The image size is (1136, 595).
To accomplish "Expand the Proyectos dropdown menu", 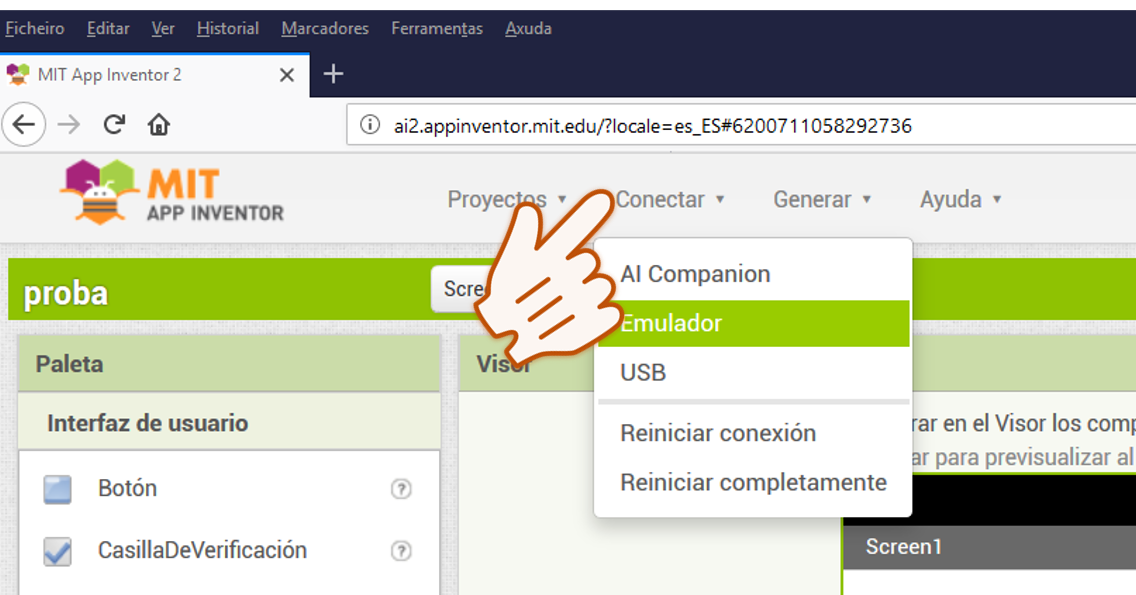I will coord(506,199).
